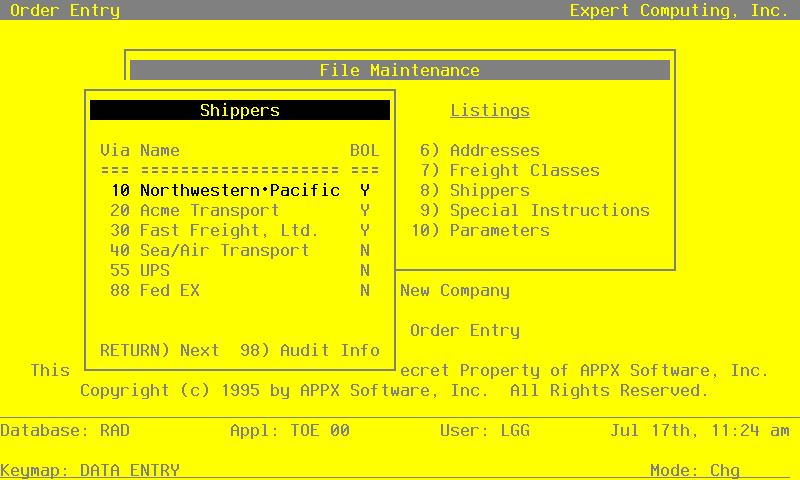
Task: Click the BOL column header
Action: 365,150
